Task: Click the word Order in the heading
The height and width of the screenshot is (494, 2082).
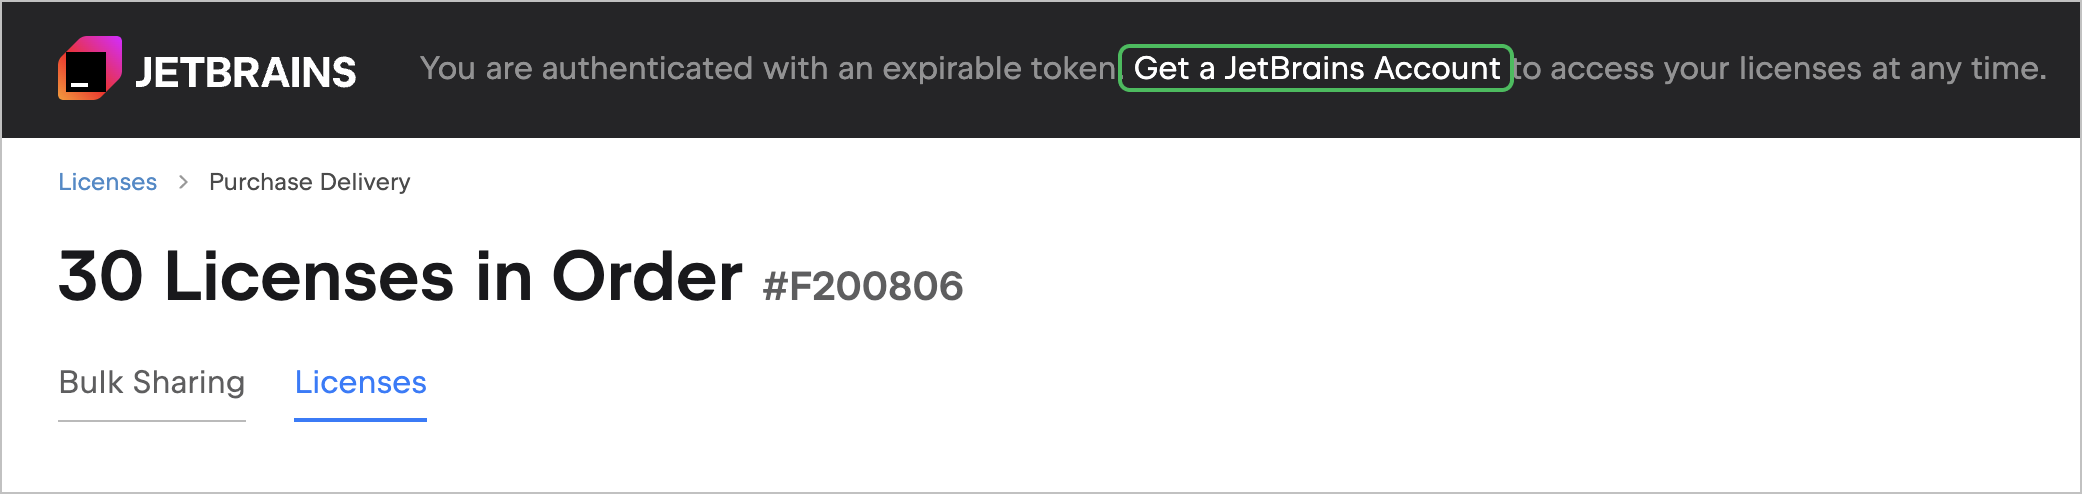Action: click(646, 276)
